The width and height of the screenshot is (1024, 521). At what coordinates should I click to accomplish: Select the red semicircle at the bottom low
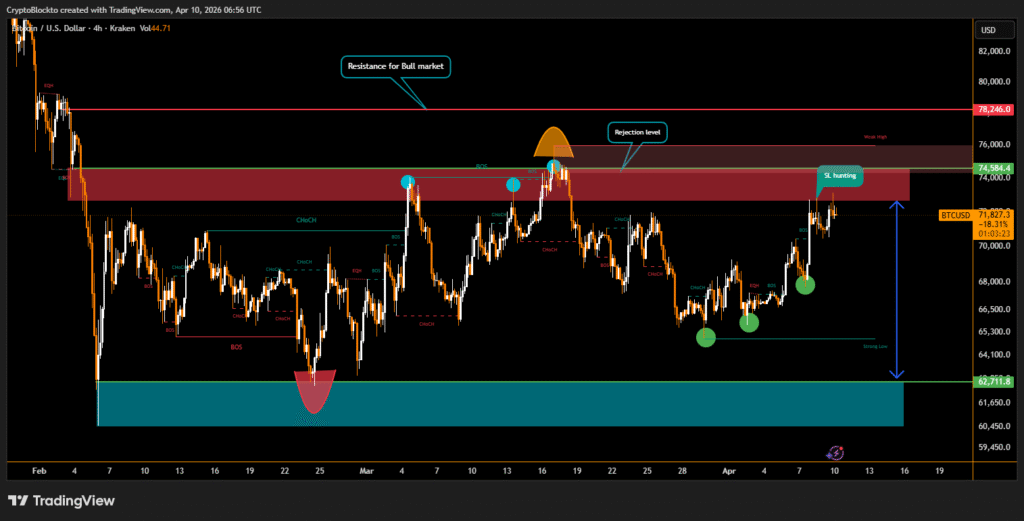(x=314, y=392)
